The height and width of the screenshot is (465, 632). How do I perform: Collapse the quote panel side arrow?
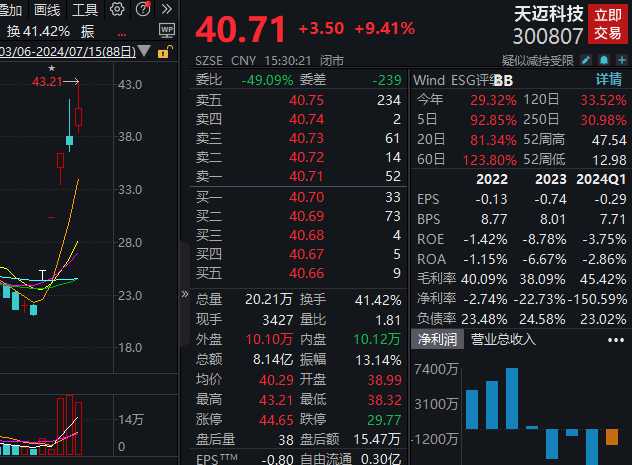click(185, 294)
